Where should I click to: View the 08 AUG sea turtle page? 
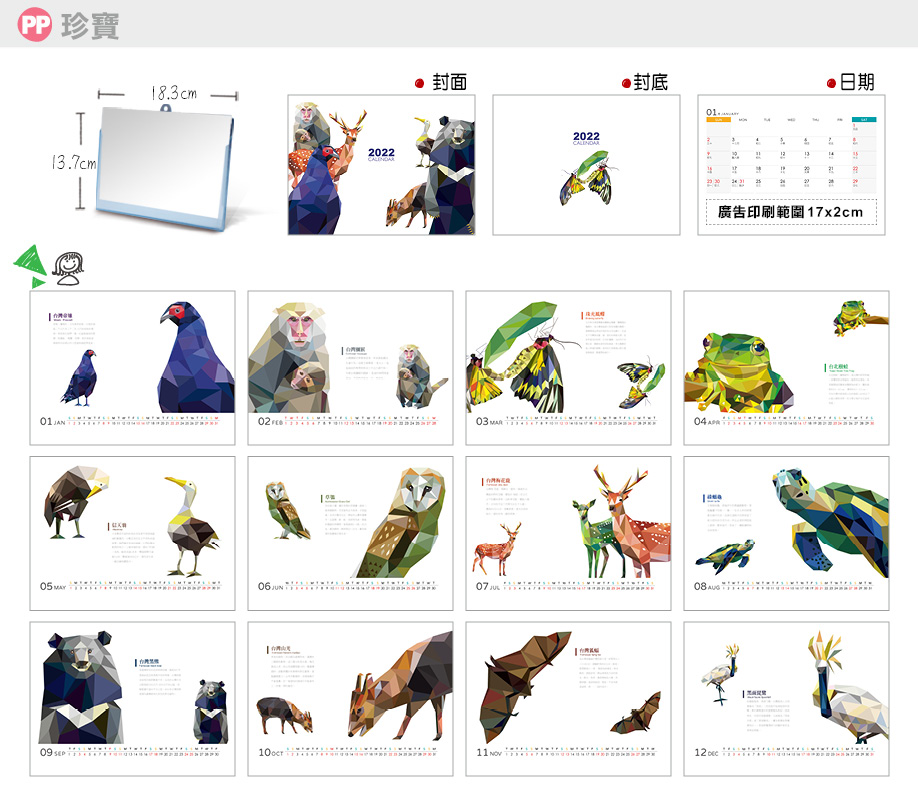[786, 533]
